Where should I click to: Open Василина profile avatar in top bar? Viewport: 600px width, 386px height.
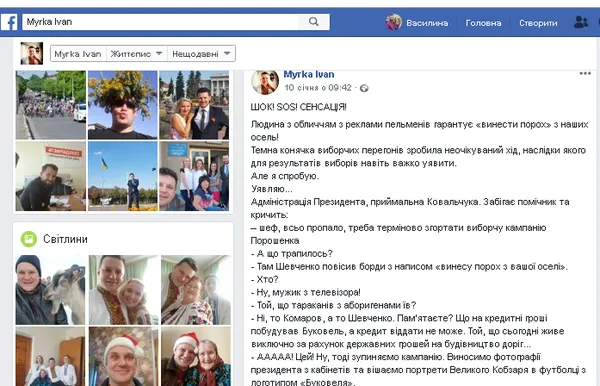[x=393, y=22]
